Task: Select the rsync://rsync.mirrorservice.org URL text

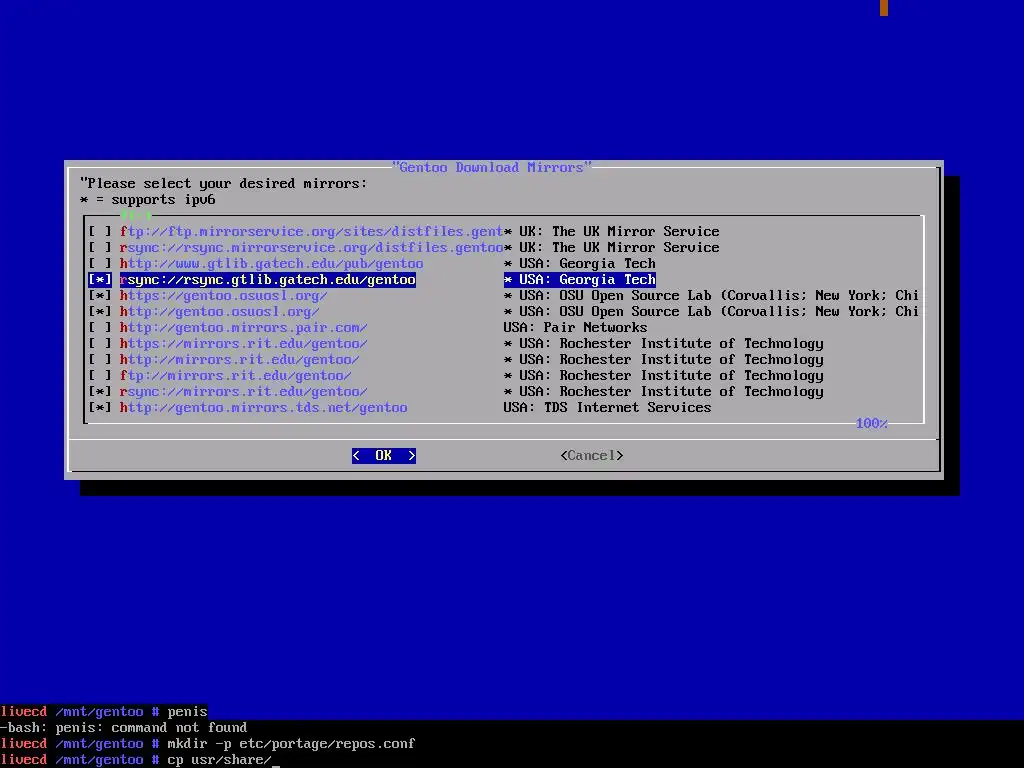Action: click(x=311, y=248)
